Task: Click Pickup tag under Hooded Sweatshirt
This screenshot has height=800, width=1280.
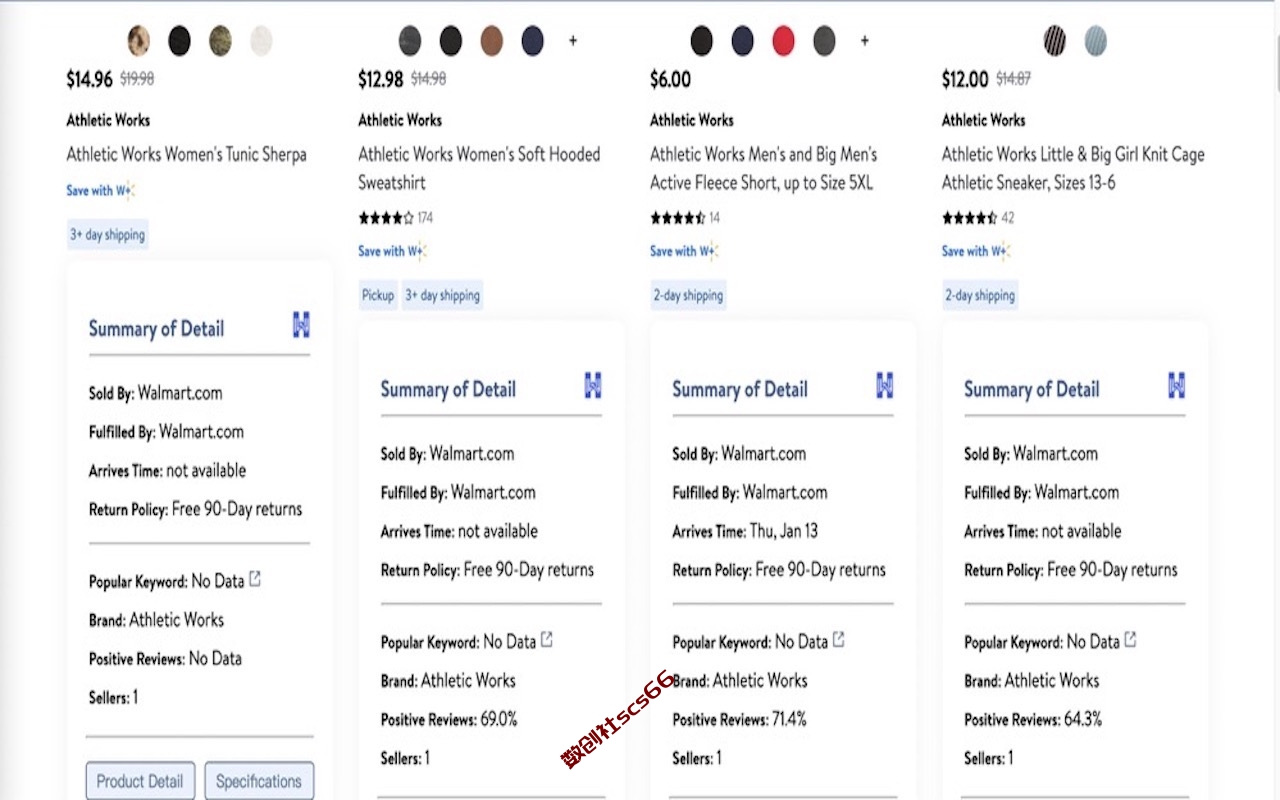Action: (378, 295)
